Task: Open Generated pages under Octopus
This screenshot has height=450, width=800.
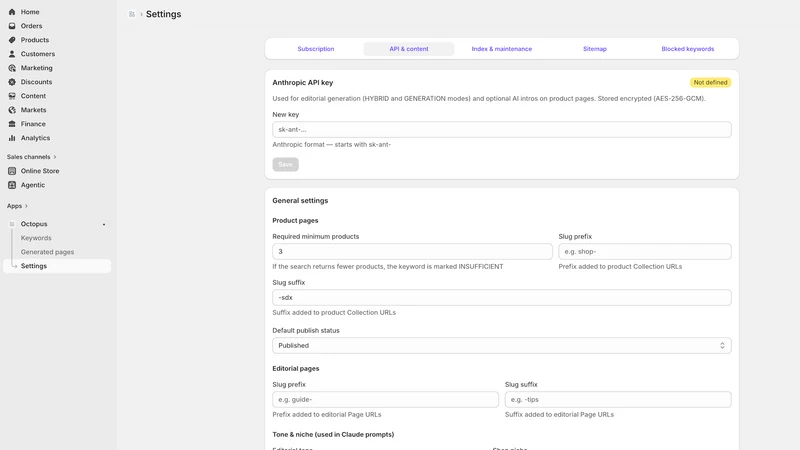Action: [47, 252]
